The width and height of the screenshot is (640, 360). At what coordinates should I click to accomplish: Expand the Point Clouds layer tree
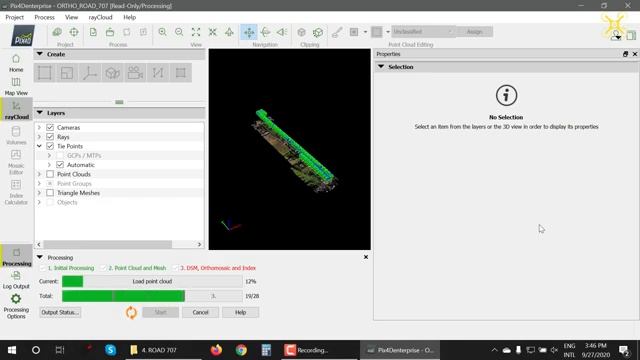pos(40,174)
